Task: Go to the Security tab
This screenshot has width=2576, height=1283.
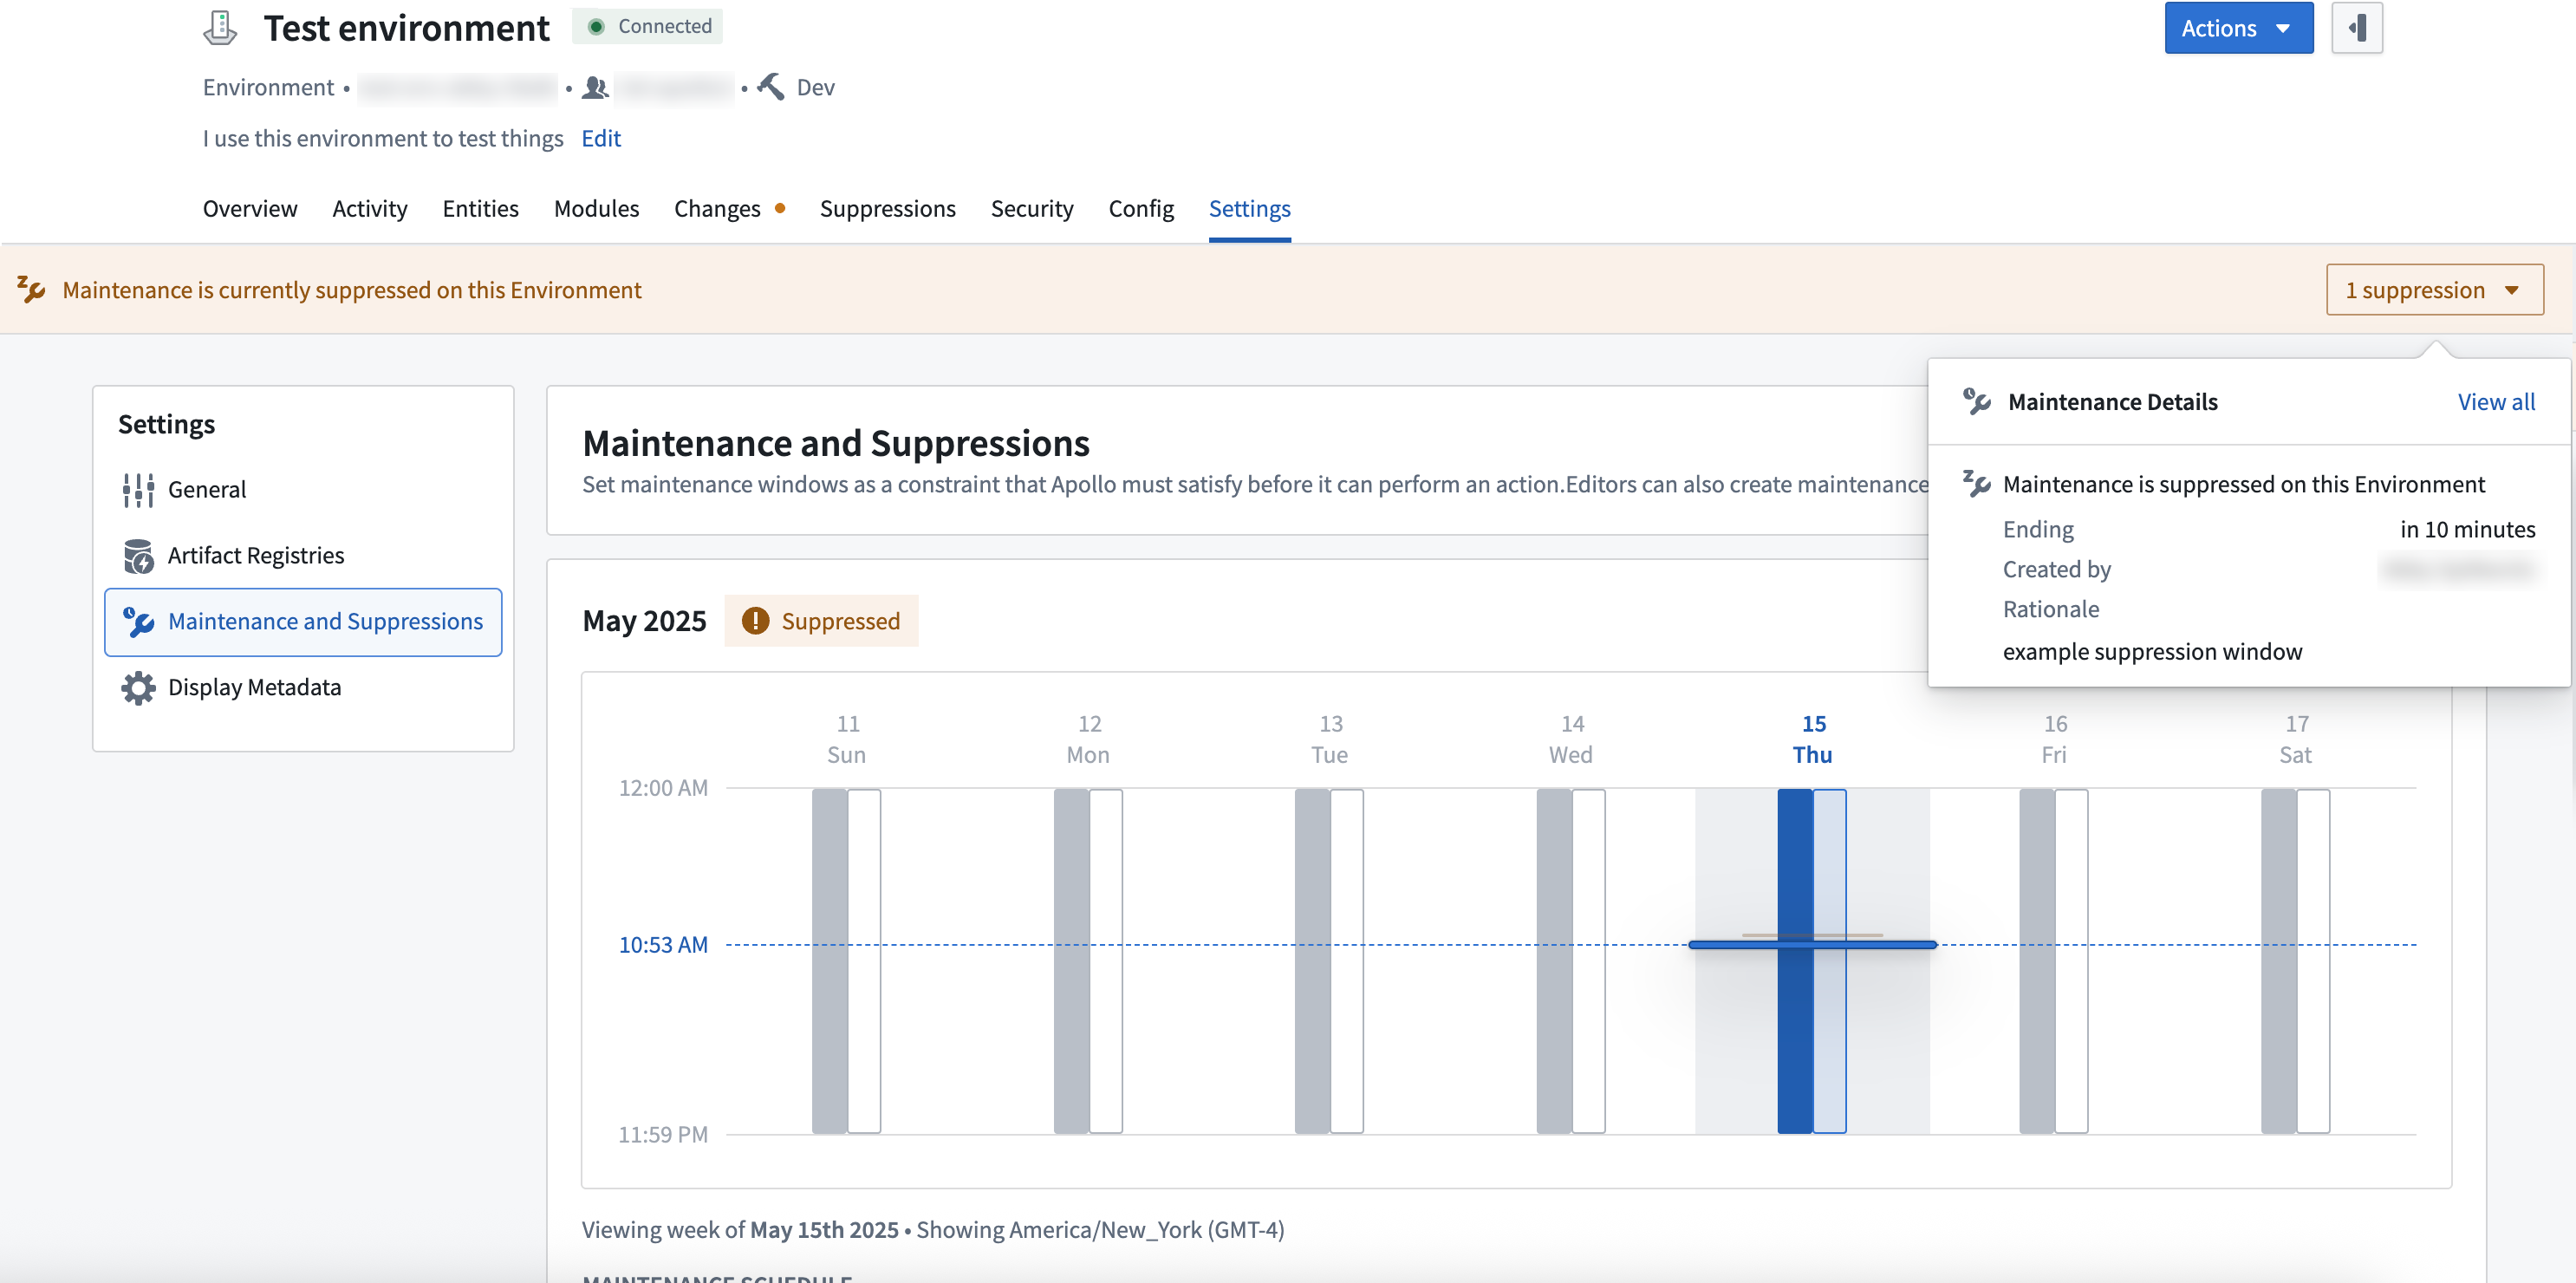Action: coord(1031,209)
